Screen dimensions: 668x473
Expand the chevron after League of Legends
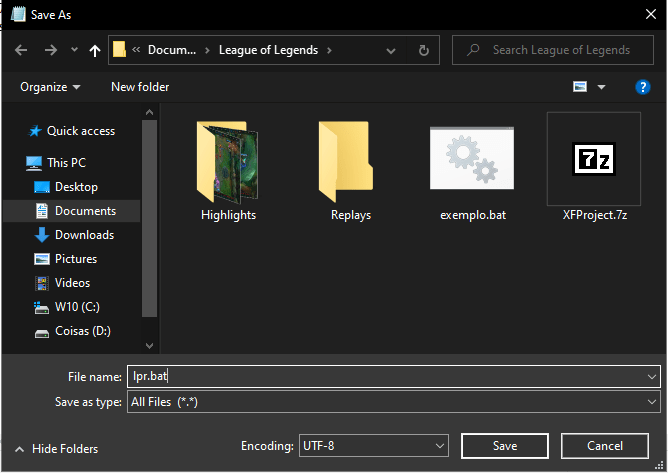[329, 50]
